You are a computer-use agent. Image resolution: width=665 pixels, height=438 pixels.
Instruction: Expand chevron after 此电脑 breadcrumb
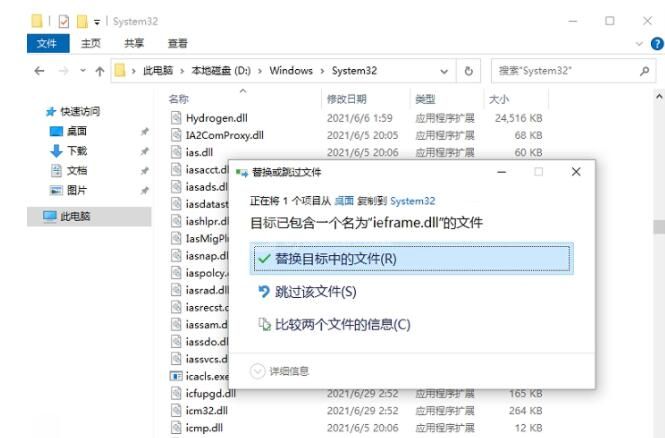182,71
